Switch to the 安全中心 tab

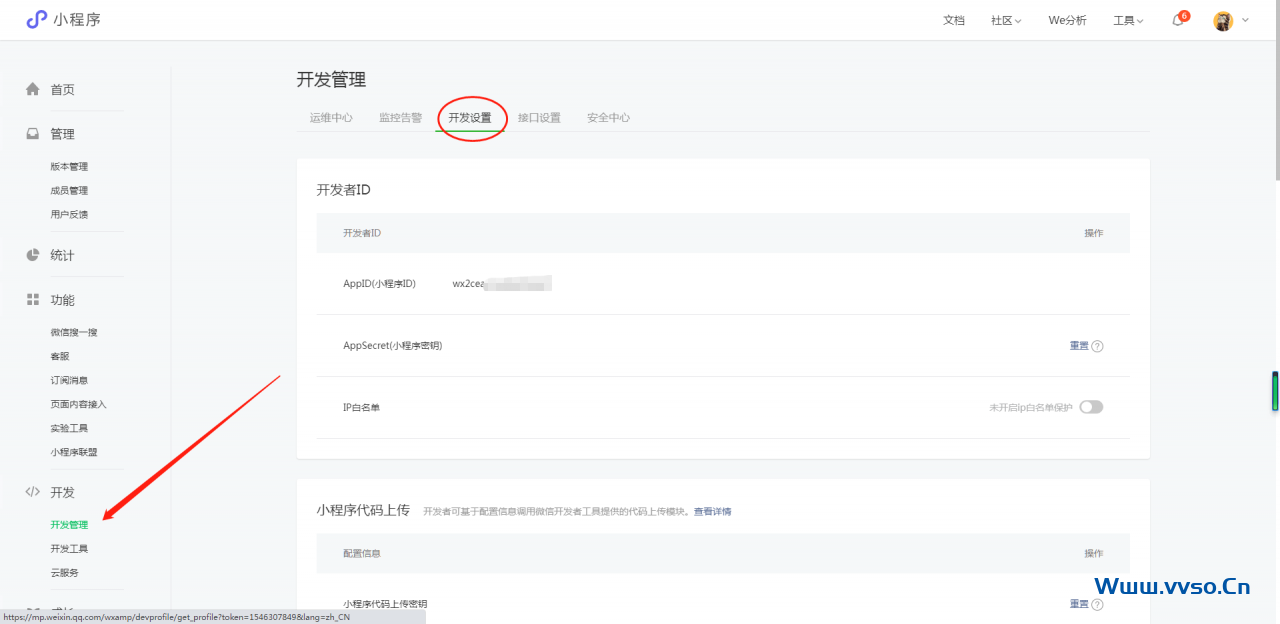608,118
